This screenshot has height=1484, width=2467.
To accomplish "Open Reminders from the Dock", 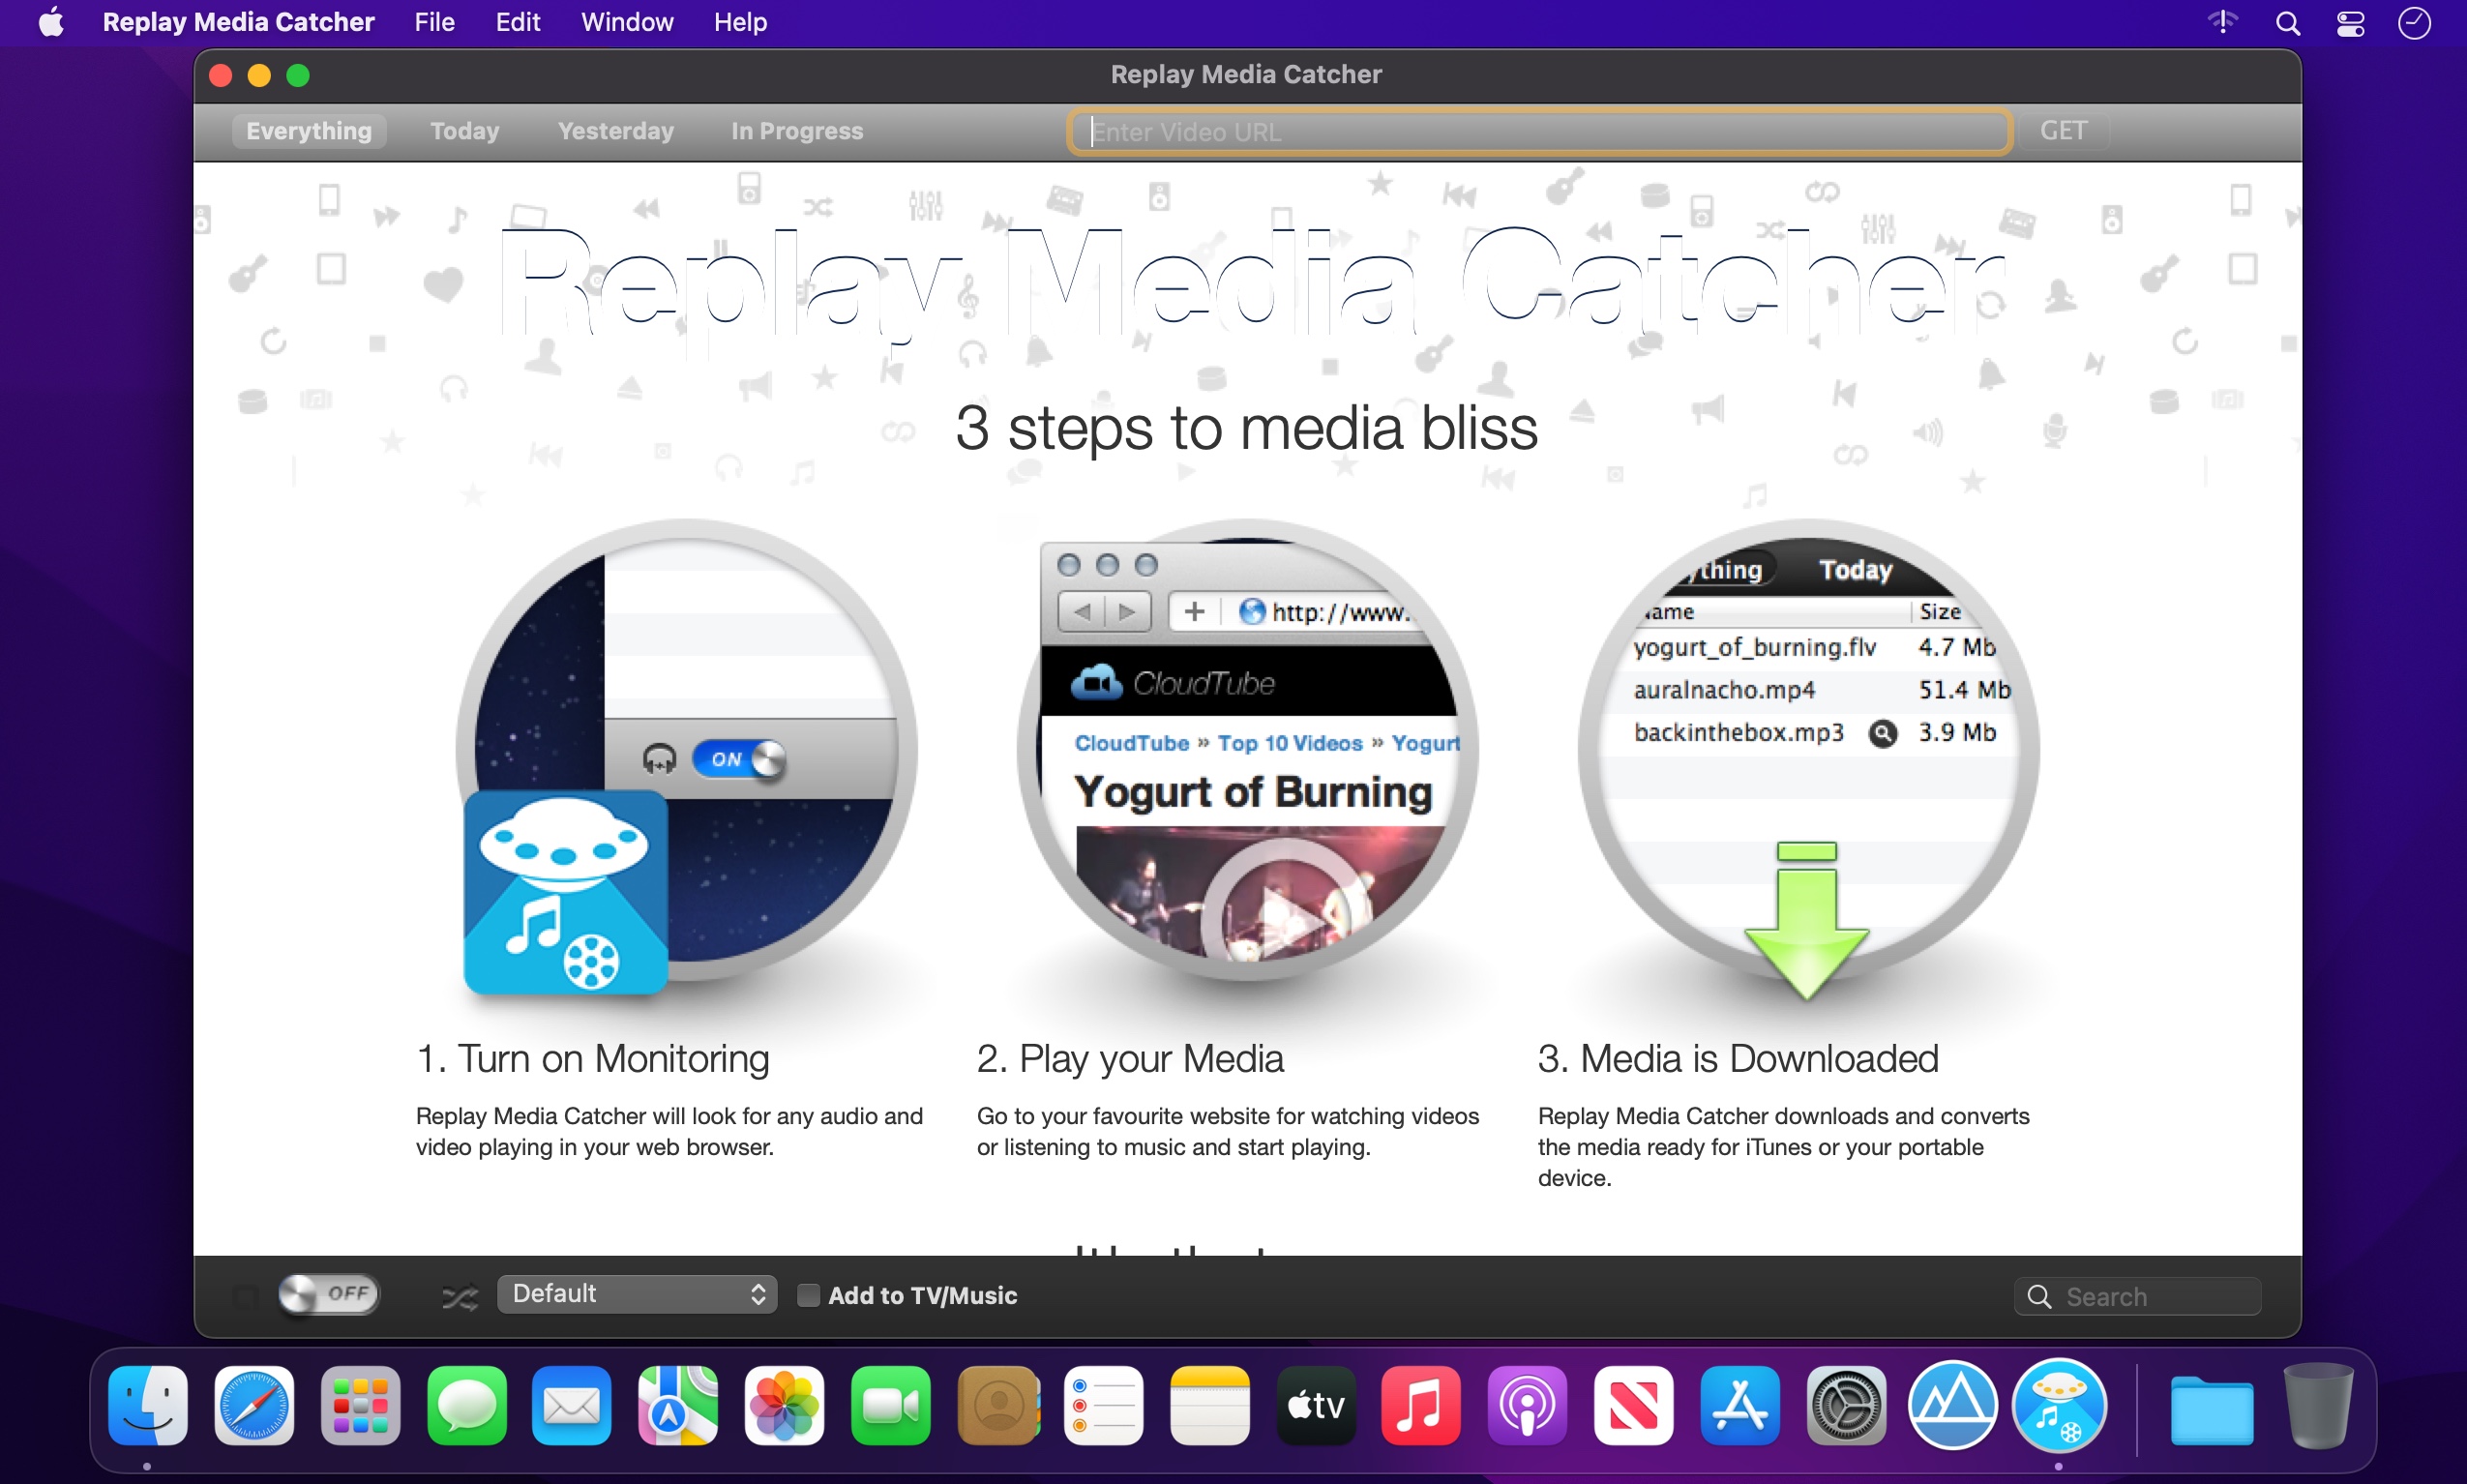I will pyautogui.click(x=1103, y=1406).
